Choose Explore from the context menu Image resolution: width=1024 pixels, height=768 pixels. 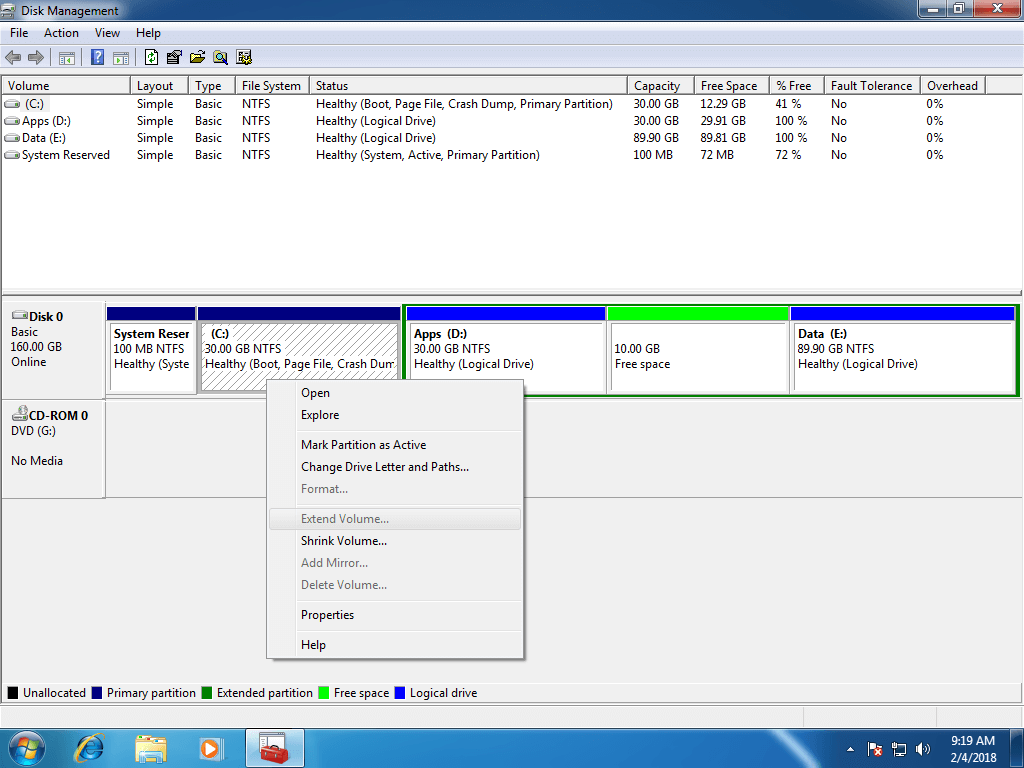point(395,415)
